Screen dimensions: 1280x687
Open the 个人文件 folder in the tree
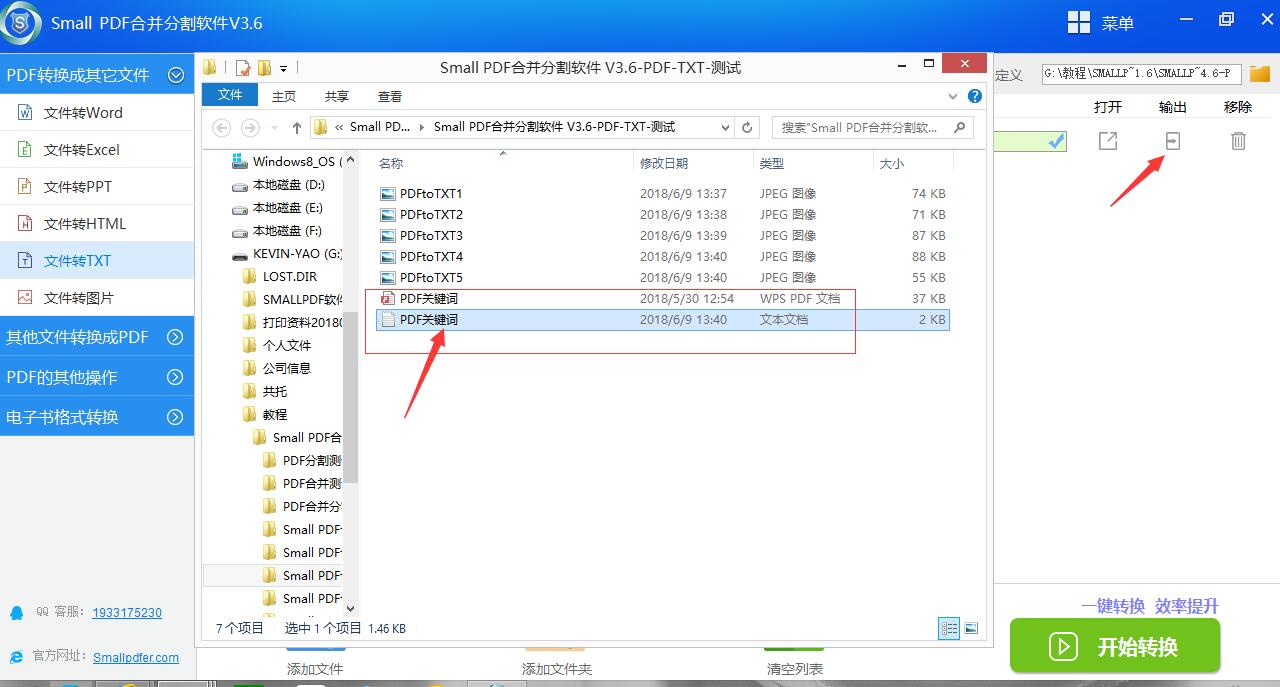(278, 345)
